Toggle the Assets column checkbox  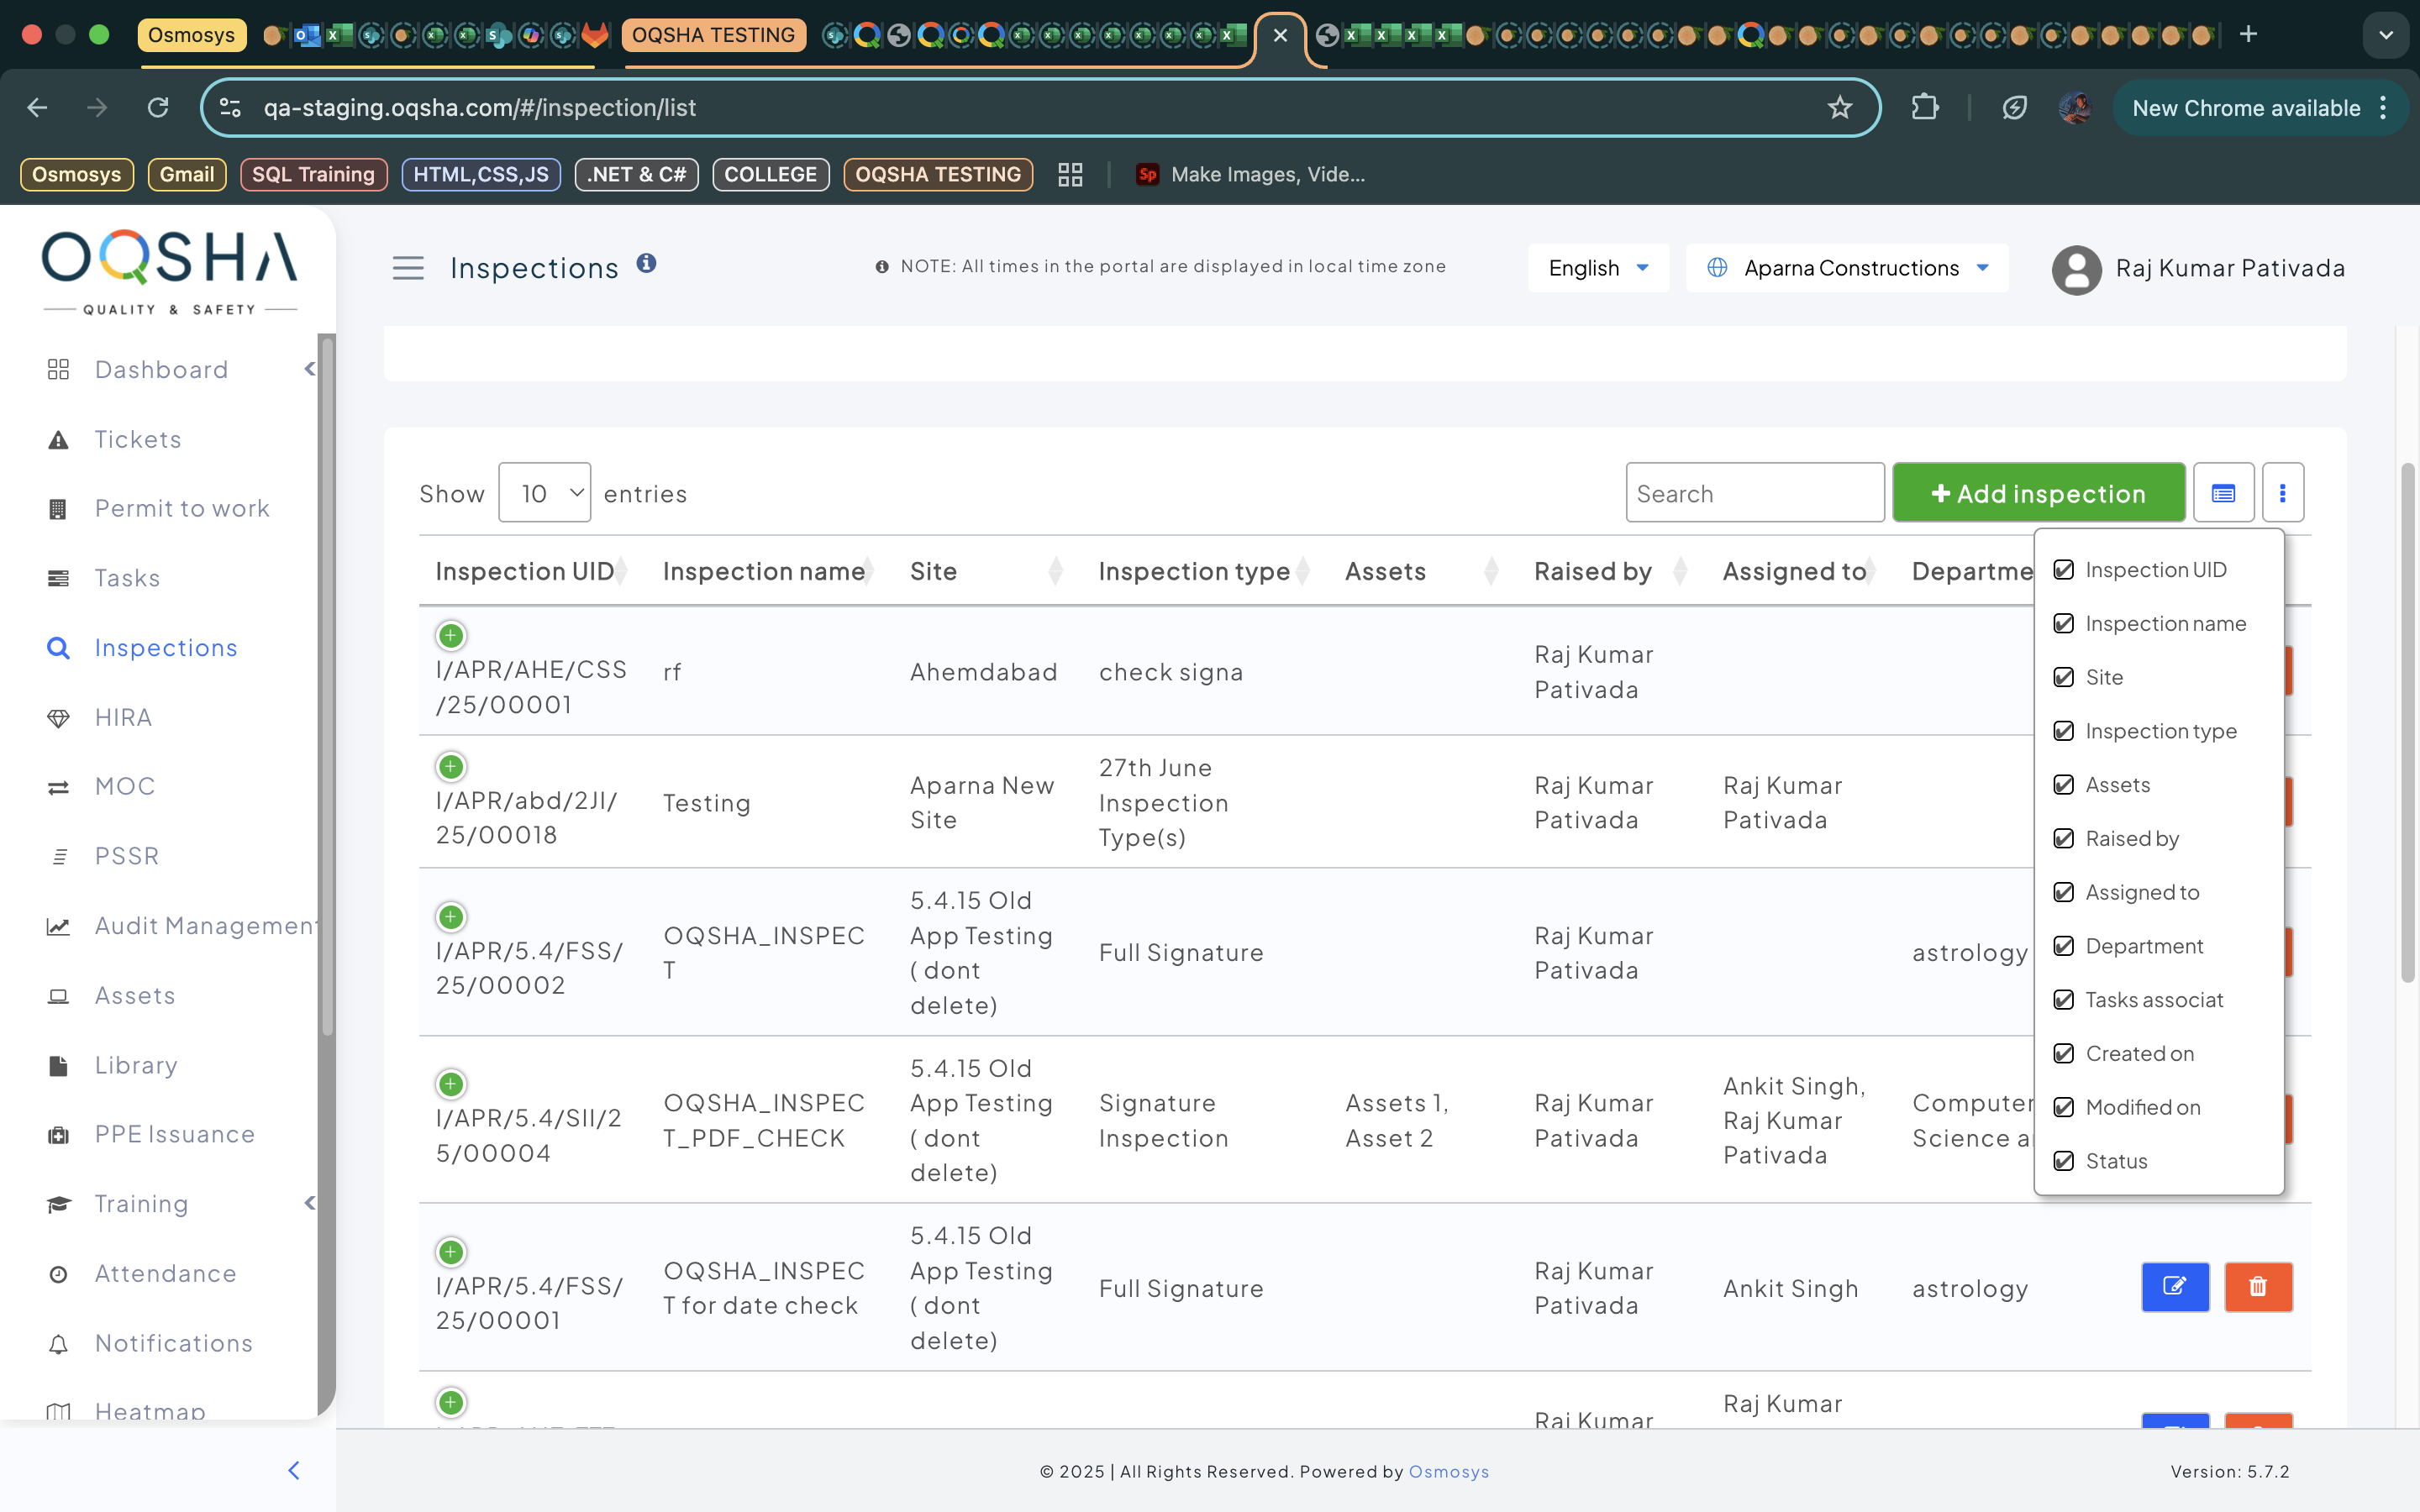pos(2063,785)
